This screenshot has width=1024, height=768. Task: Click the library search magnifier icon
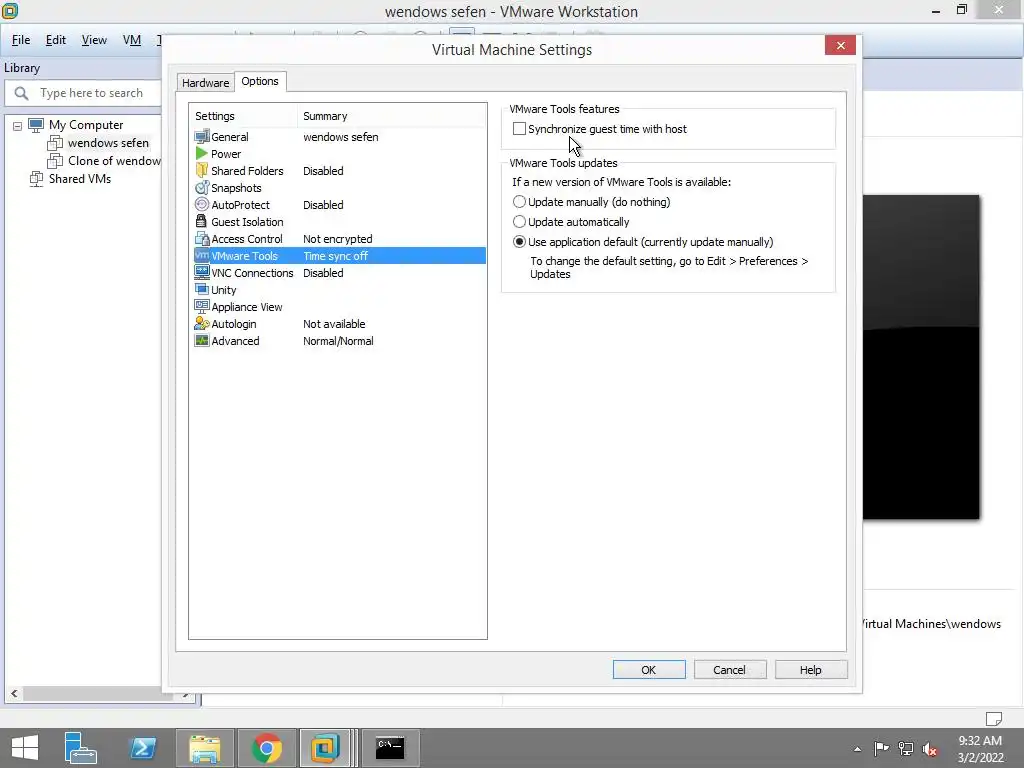pyautogui.click(x=22, y=93)
